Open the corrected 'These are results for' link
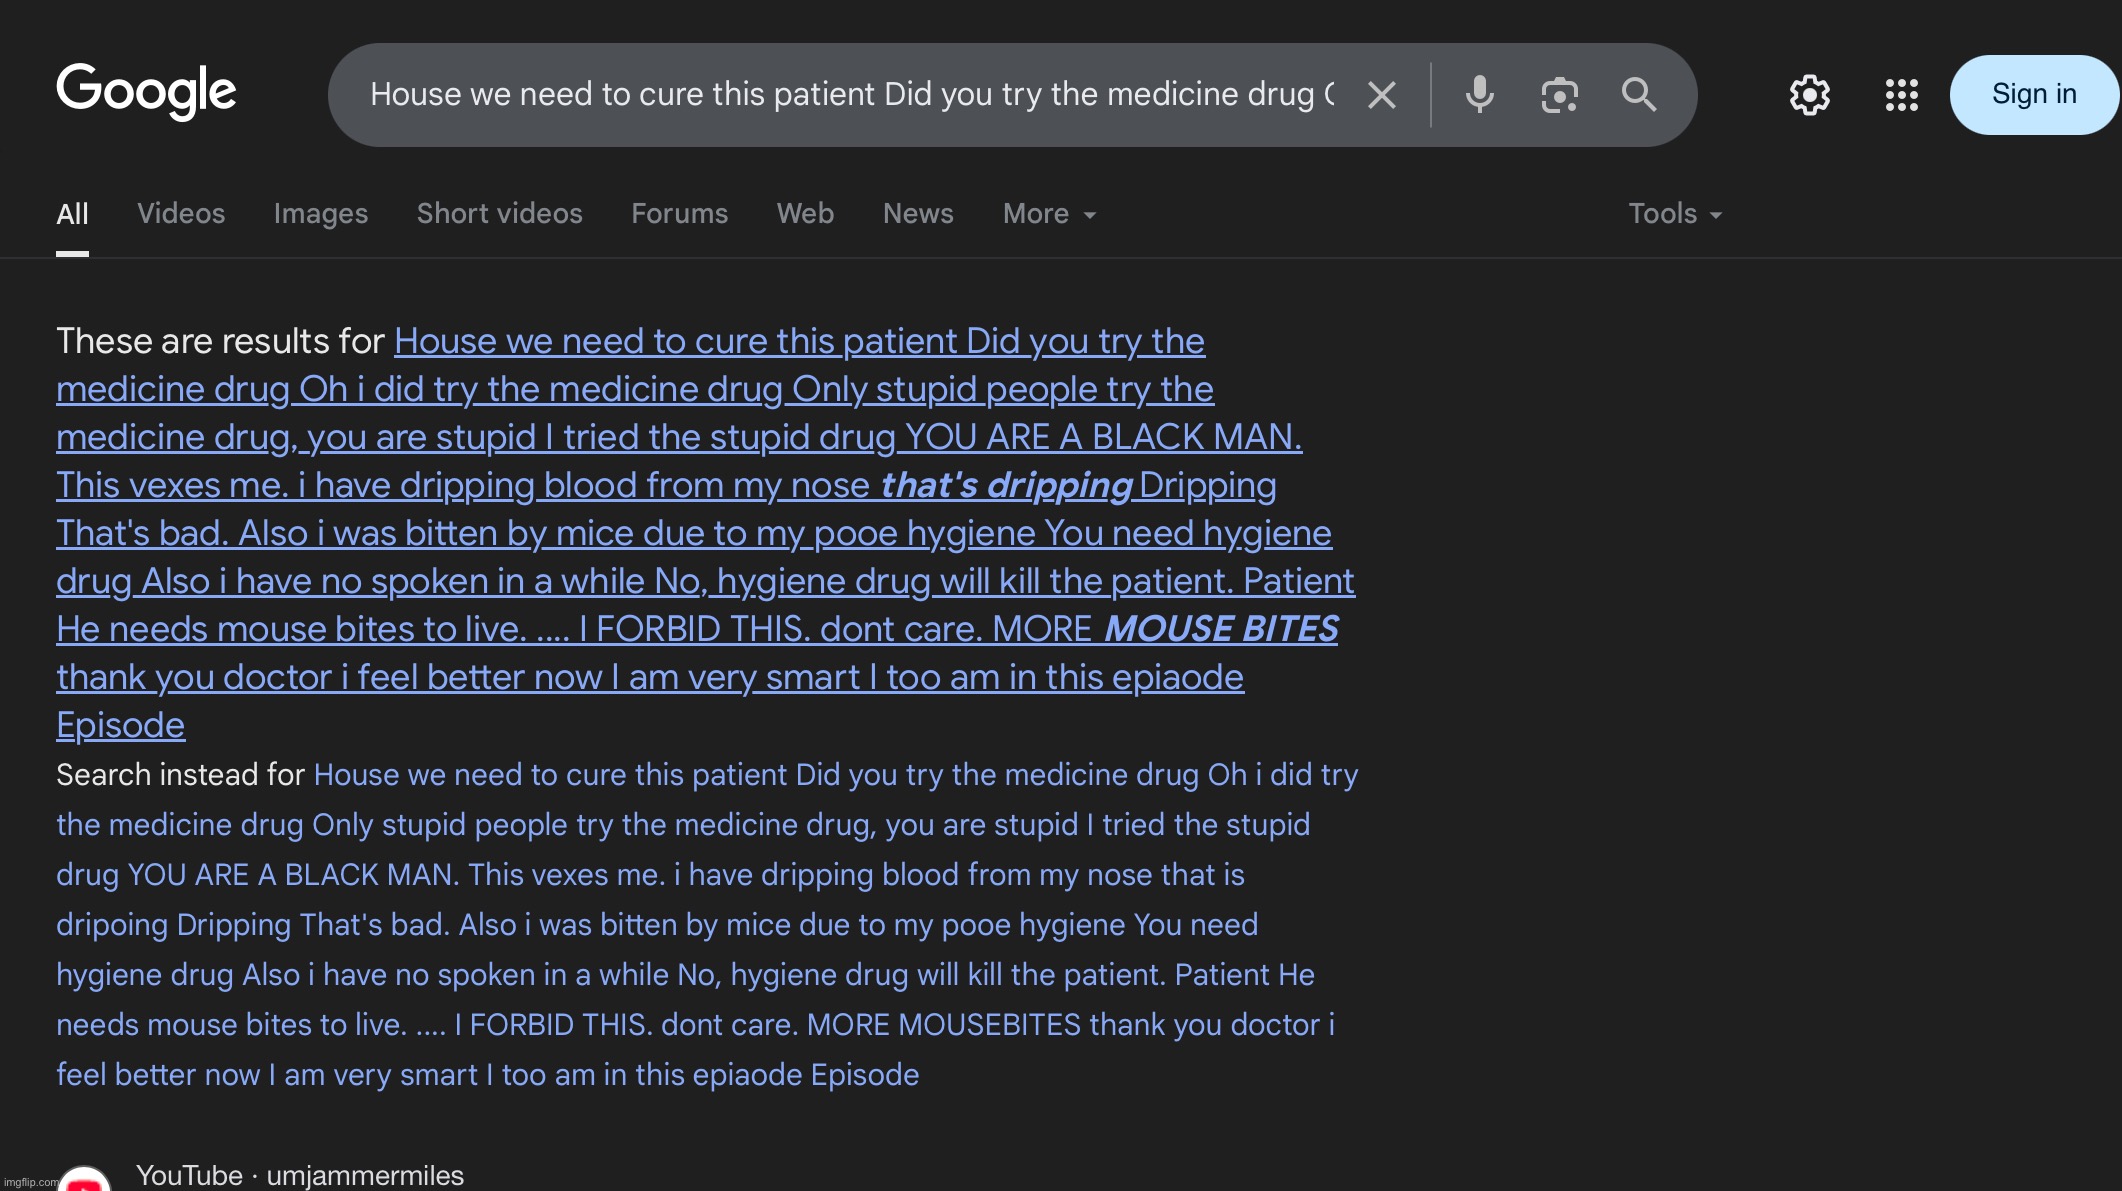Image resolution: width=2122 pixels, height=1191 pixels. coord(705,533)
